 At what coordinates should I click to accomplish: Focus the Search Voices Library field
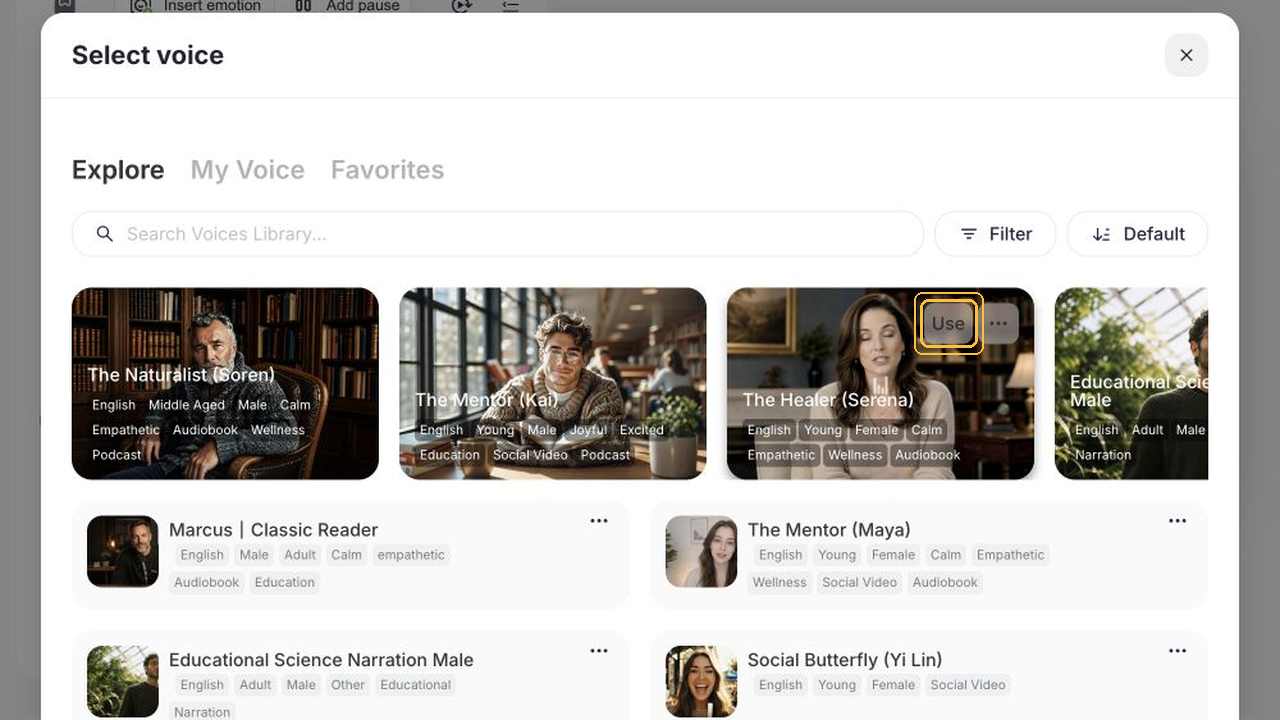click(x=498, y=234)
